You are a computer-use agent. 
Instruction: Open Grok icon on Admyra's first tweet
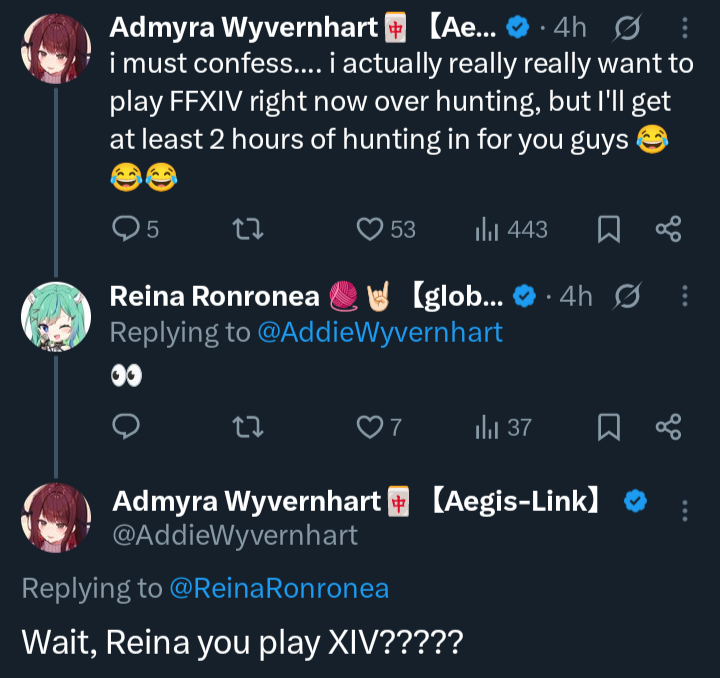click(630, 29)
